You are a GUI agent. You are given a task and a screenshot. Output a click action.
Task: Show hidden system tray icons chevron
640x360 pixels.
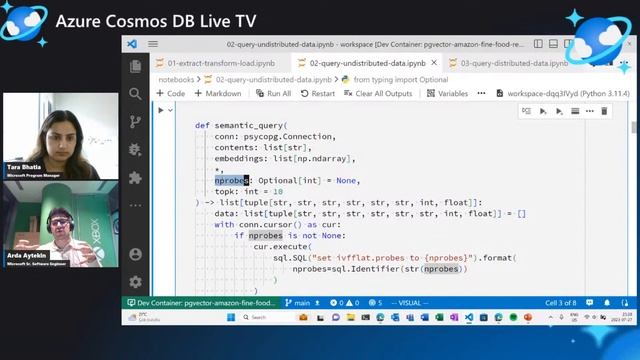click(551, 317)
